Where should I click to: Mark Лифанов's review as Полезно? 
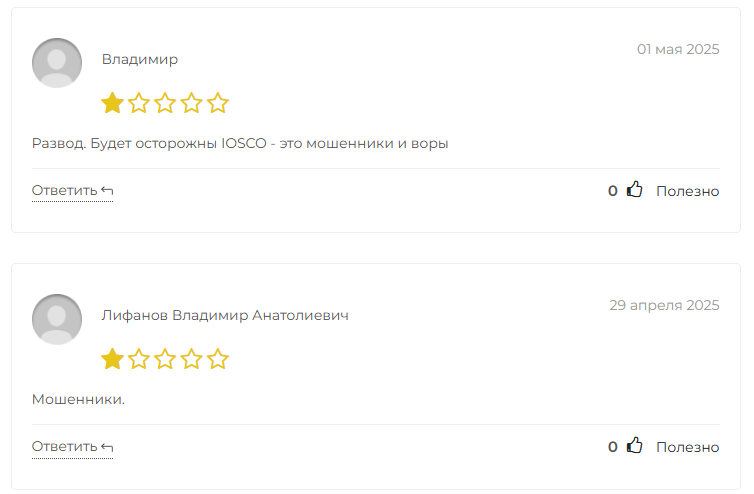tap(688, 447)
